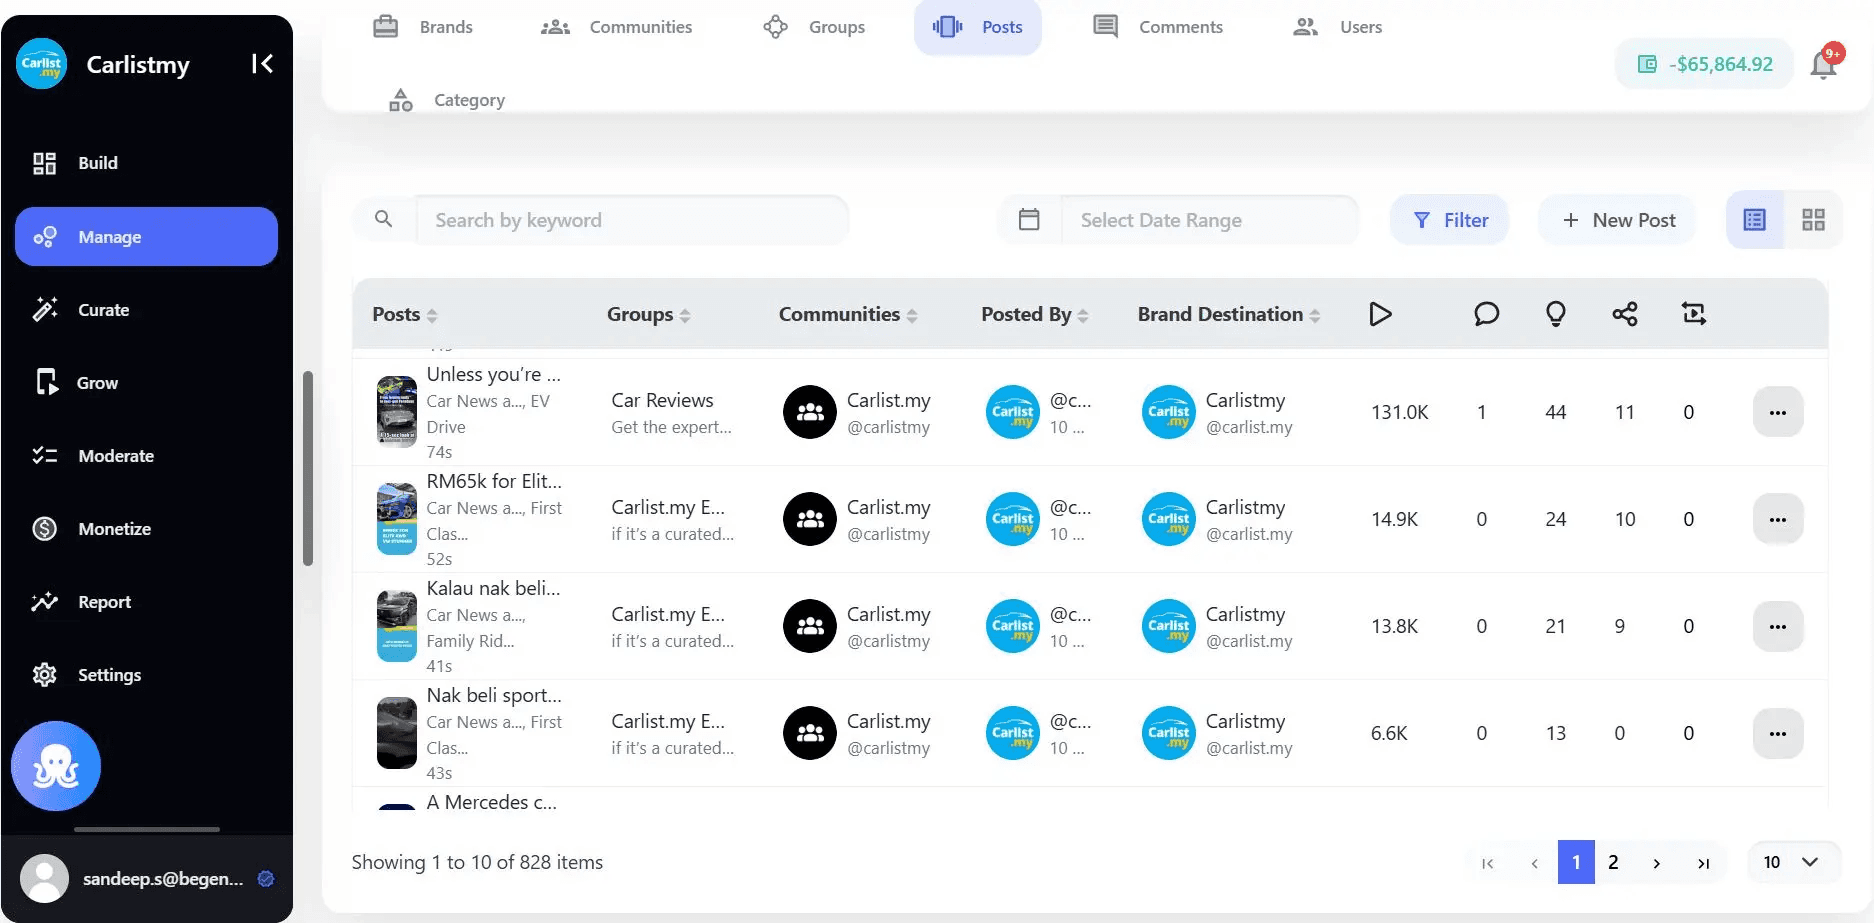The width and height of the screenshot is (1874, 923).
Task: Click the views play icon column header
Action: click(1380, 314)
